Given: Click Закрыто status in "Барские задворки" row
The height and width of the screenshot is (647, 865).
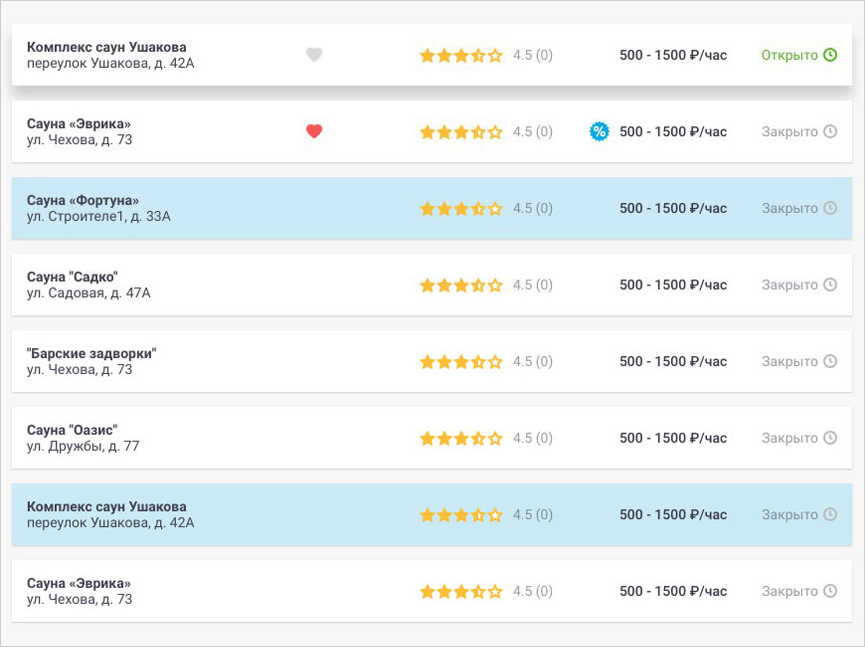Looking at the screenshot, I should [789, 361].
